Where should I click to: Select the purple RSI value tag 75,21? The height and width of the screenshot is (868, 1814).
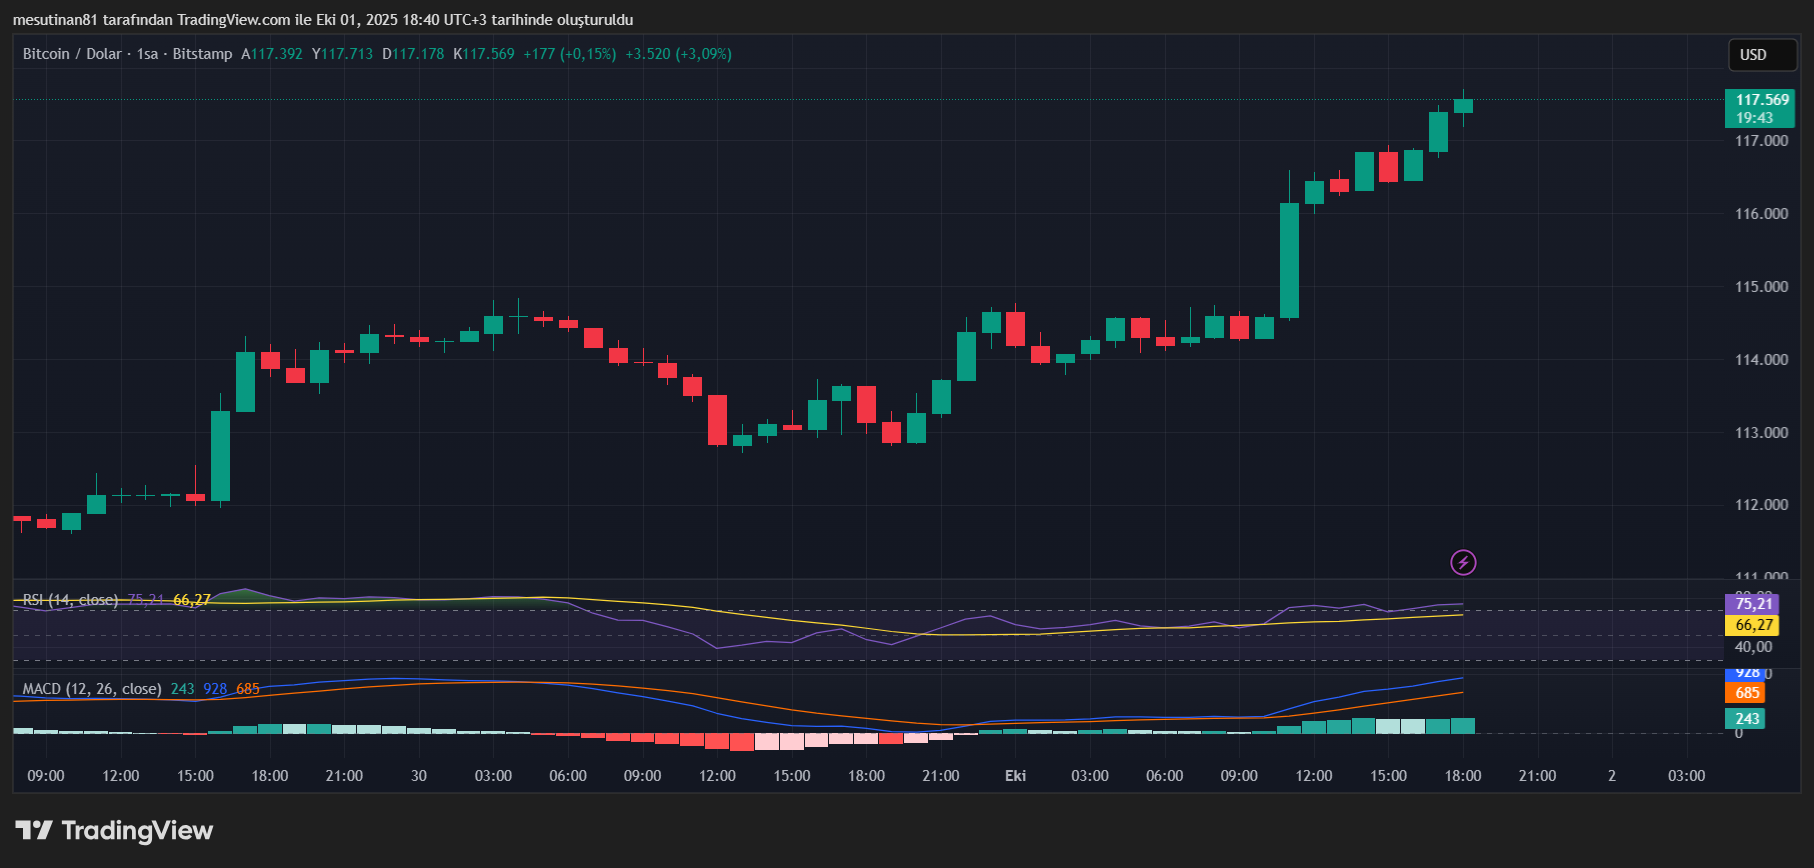pos(1752,604)
